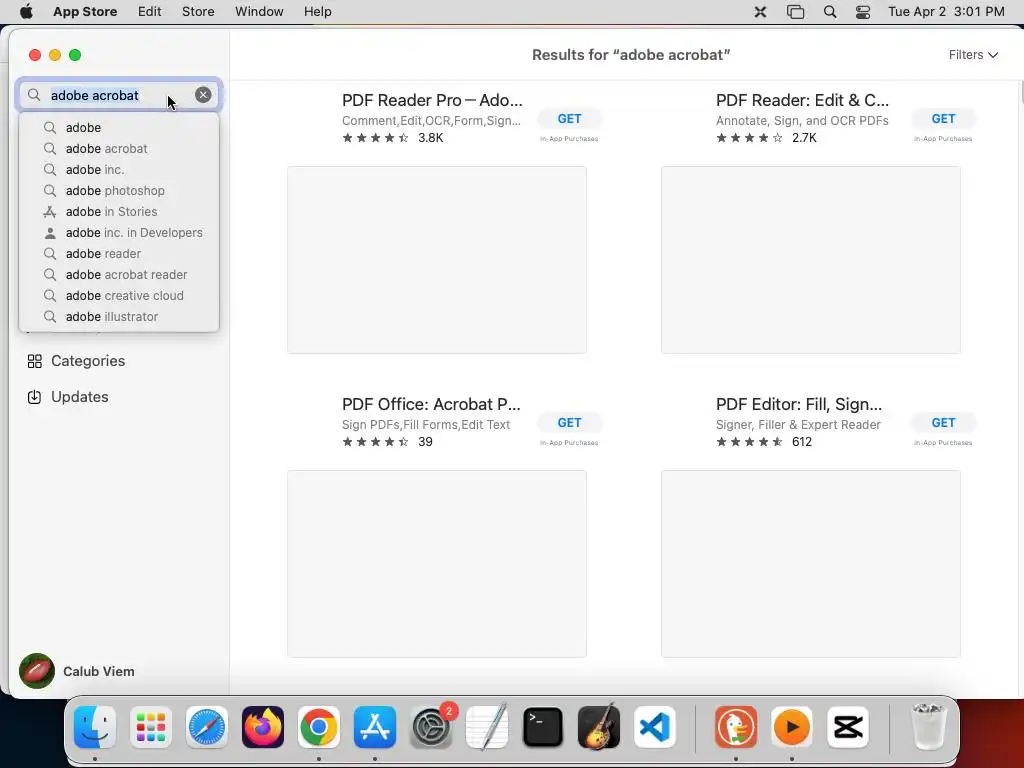Open the screenshot preview under PDF Reader: Edit

(x=810, y=260)
